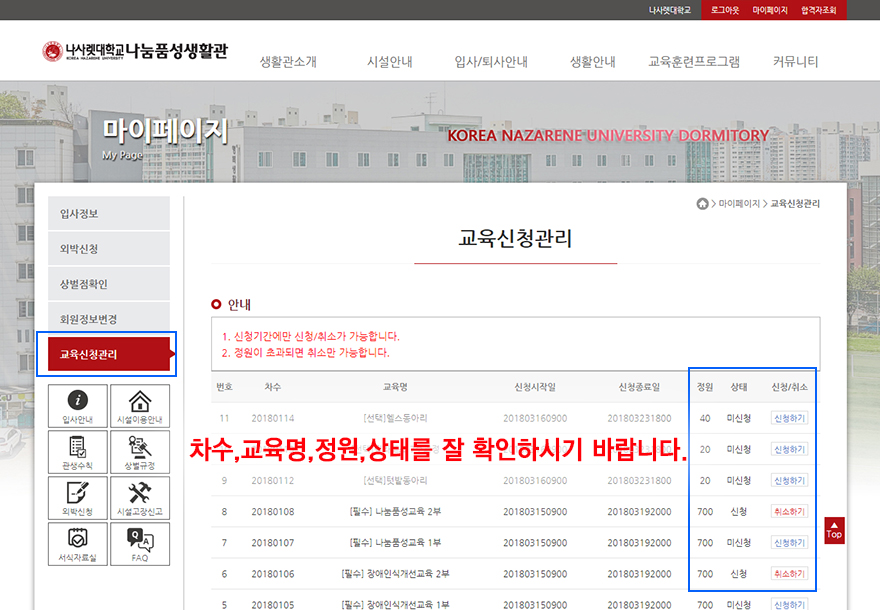The width and height of the screenshot is (880, 610).
Task: Select 교육신청관리 in sidebar
Action: pos(109,354)
